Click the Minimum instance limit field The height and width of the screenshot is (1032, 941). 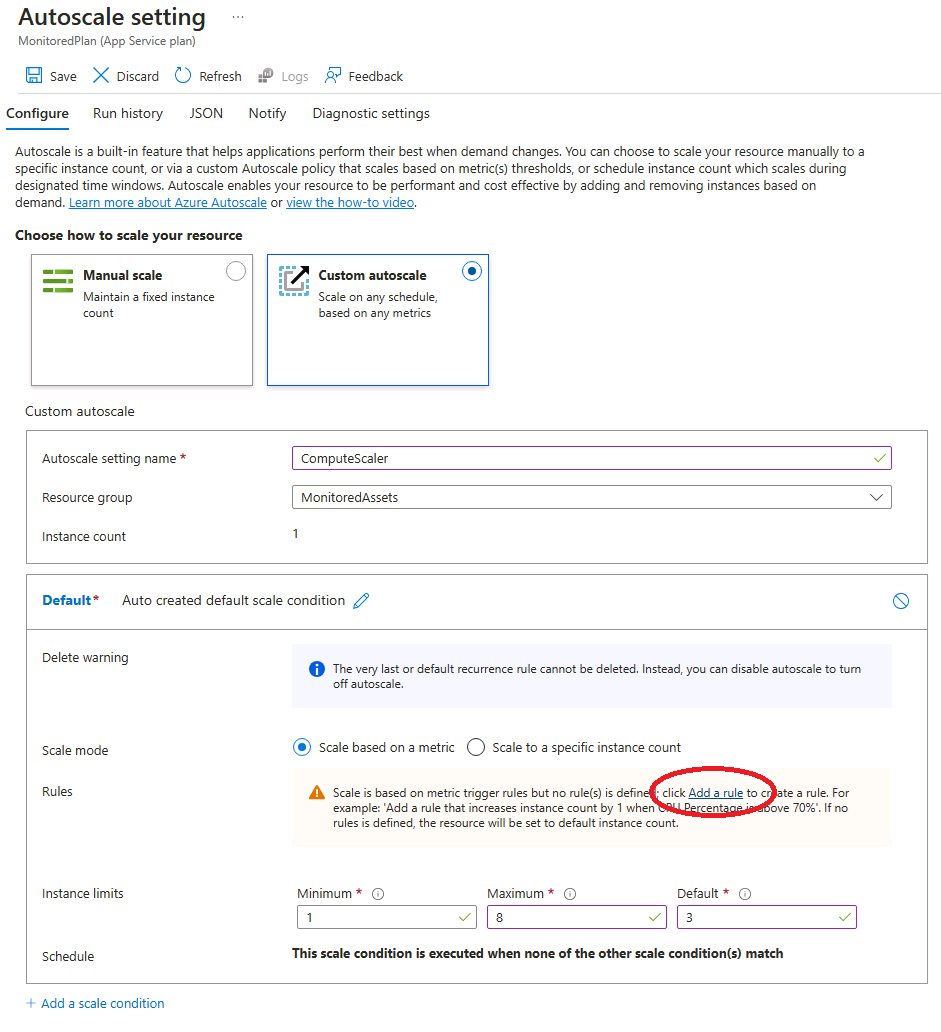(387, 917)
